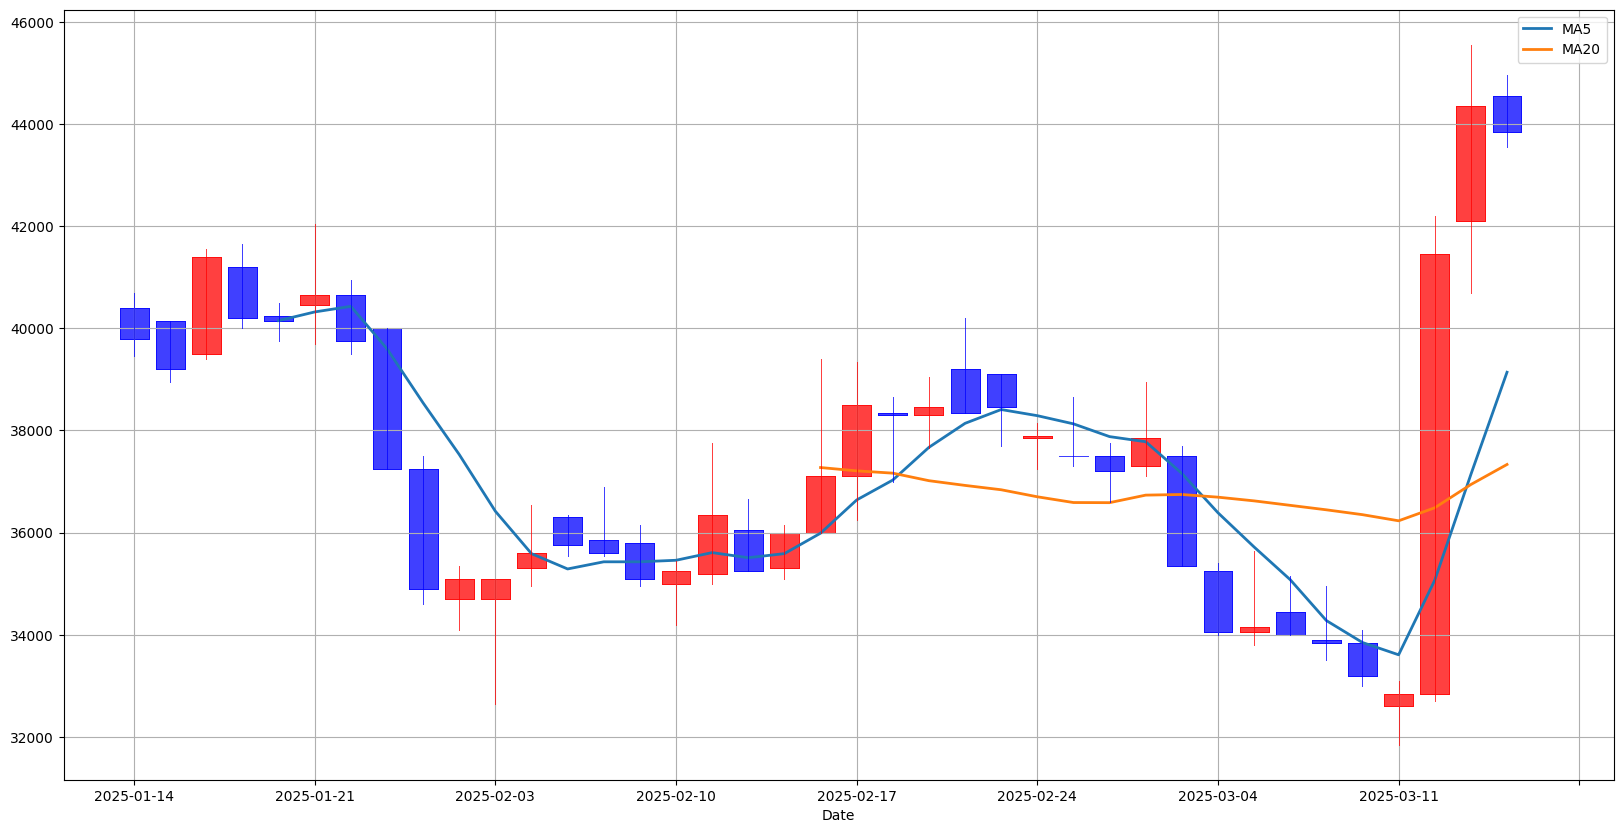Click the 2025-03-04 date tick label
This screenshot has width=1623, height=833.
coord(1218,796)
